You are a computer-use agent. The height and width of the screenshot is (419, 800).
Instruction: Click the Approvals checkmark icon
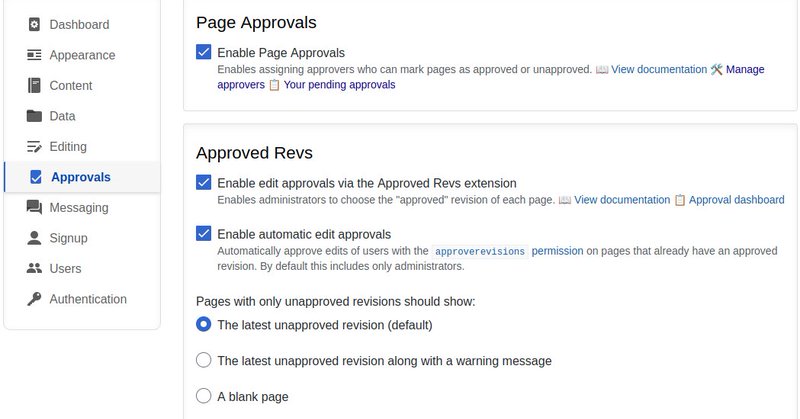point(36,177)
